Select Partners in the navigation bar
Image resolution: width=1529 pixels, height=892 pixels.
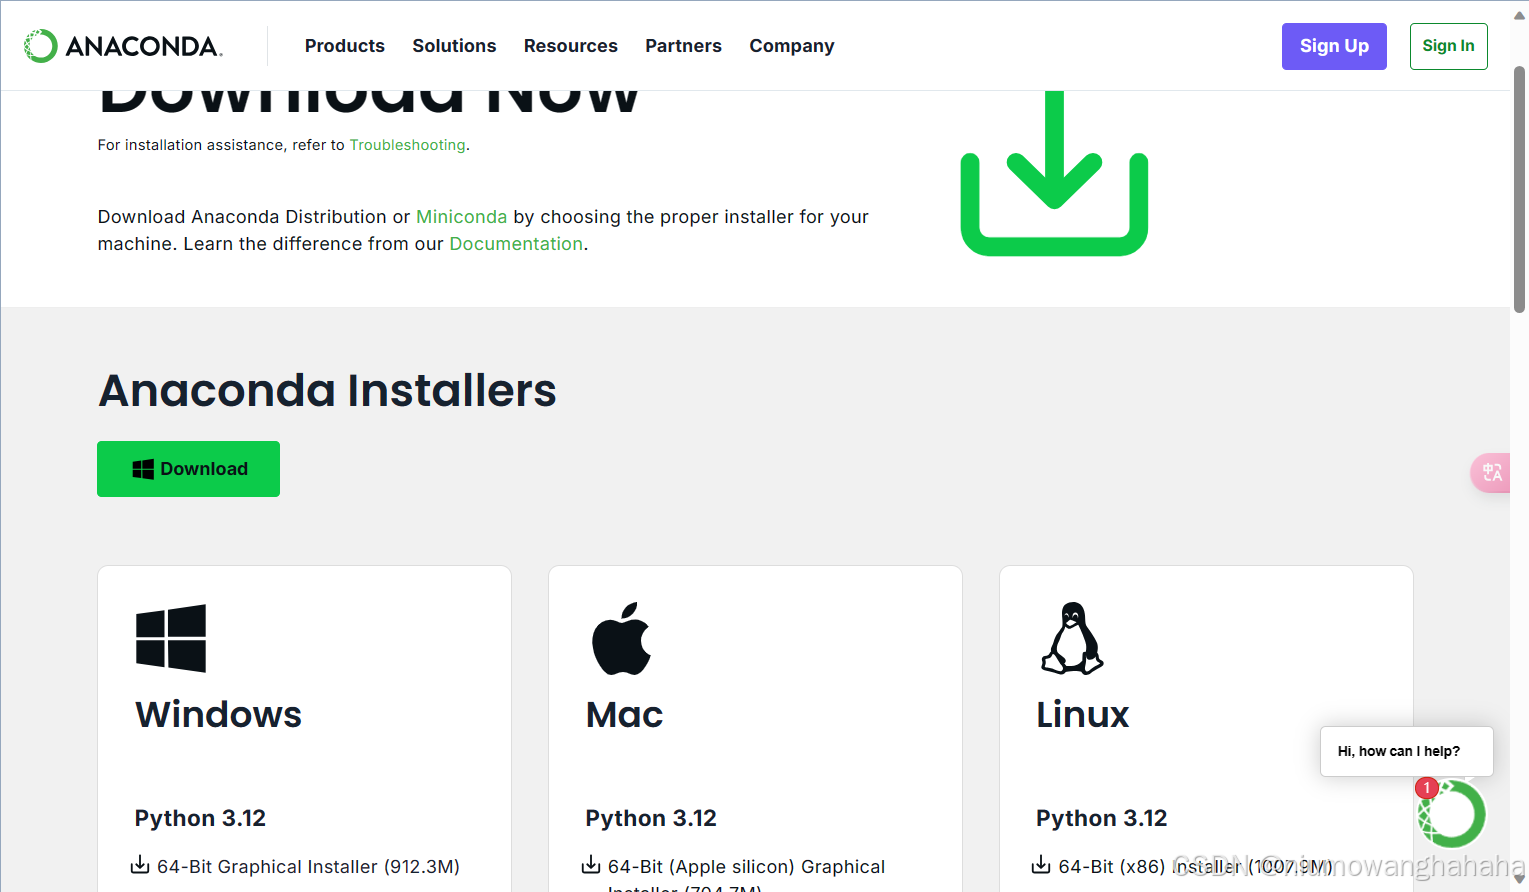click(683, 45)
